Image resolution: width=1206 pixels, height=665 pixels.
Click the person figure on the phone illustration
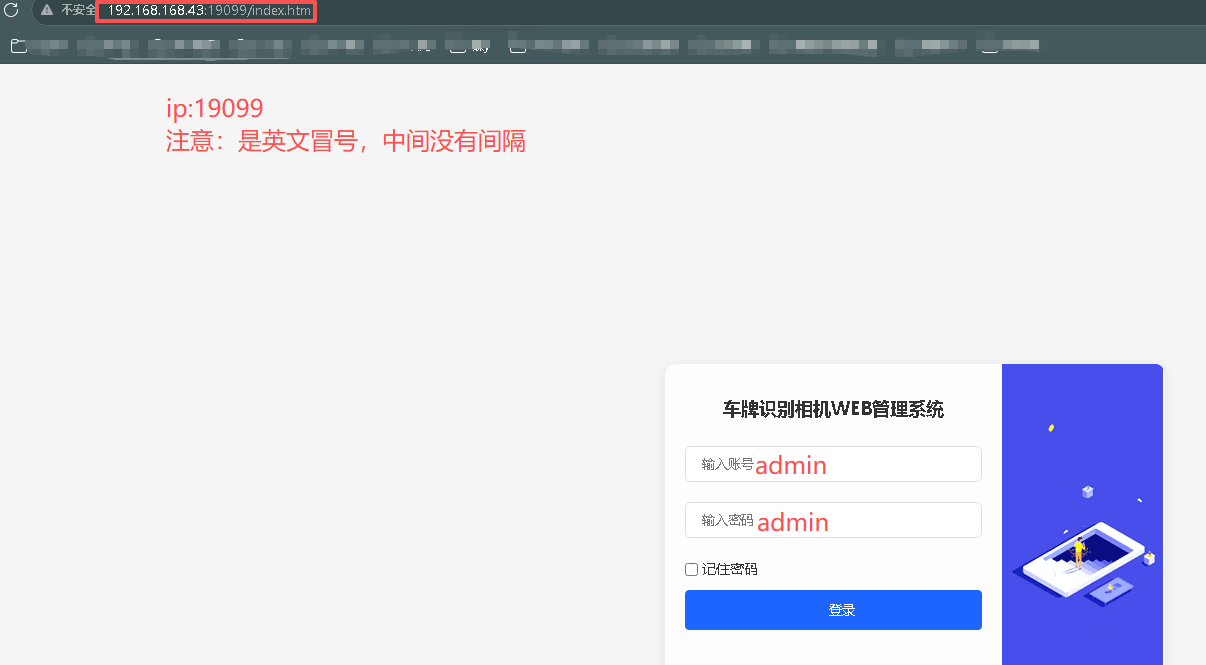[x=1079, y=552]
